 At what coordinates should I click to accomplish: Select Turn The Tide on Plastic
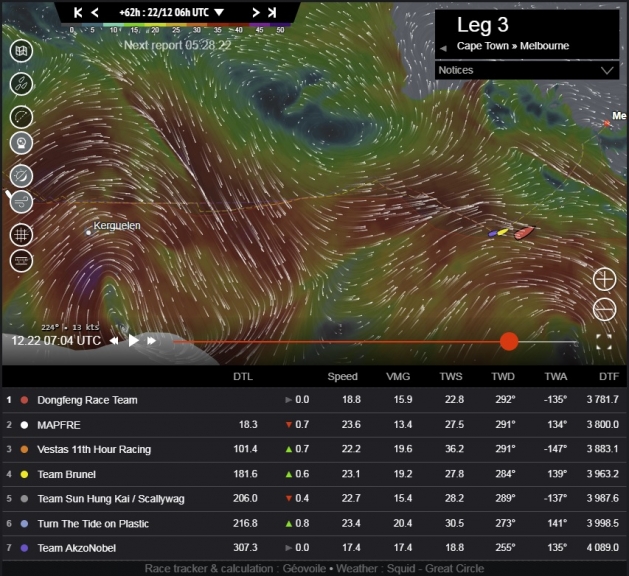pos(314,523)
